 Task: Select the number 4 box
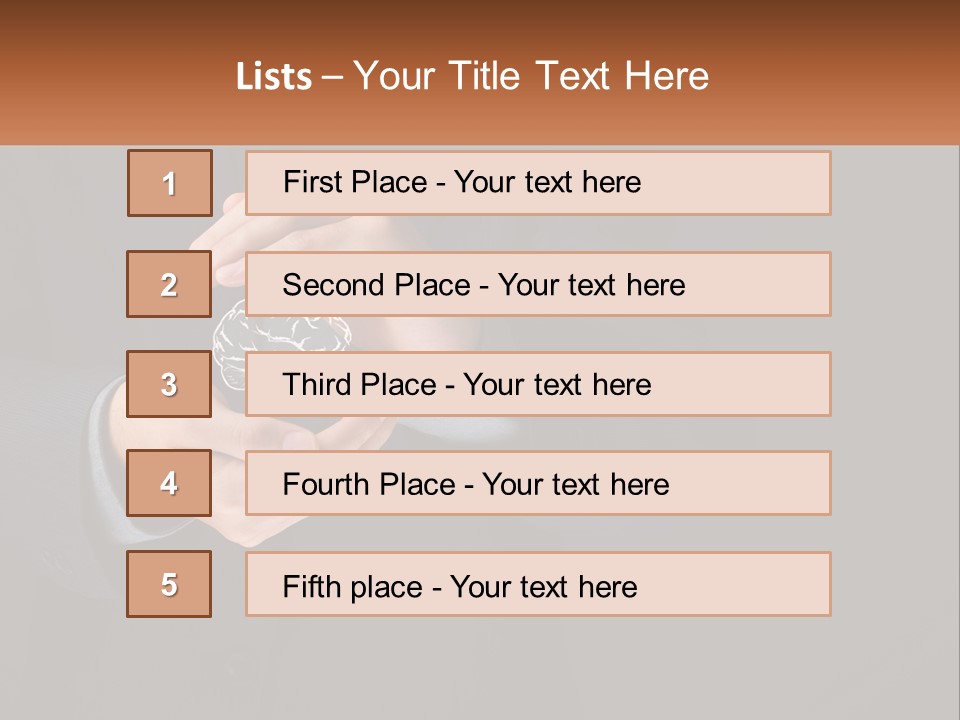pyautogui.click(x=170, y=484)
